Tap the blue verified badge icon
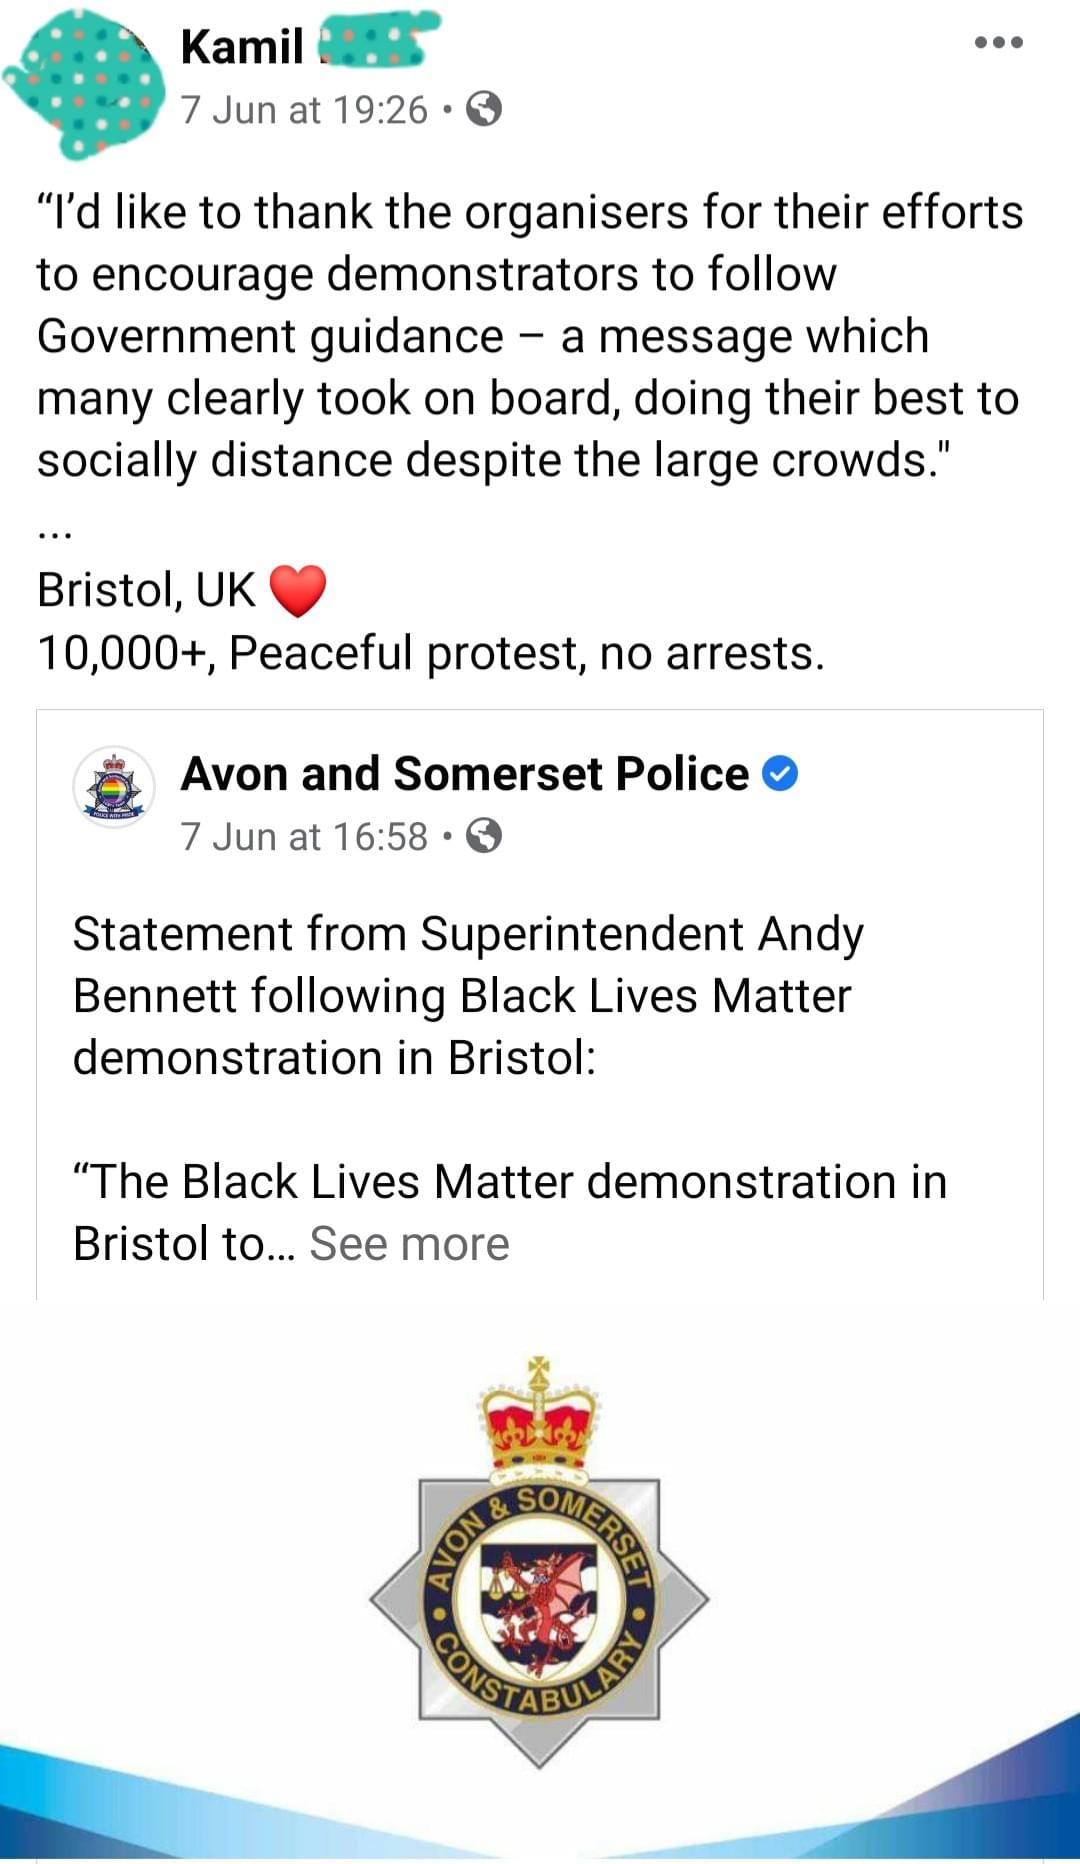Viewport: 1080px width, 1864px height. click(780, 774)
